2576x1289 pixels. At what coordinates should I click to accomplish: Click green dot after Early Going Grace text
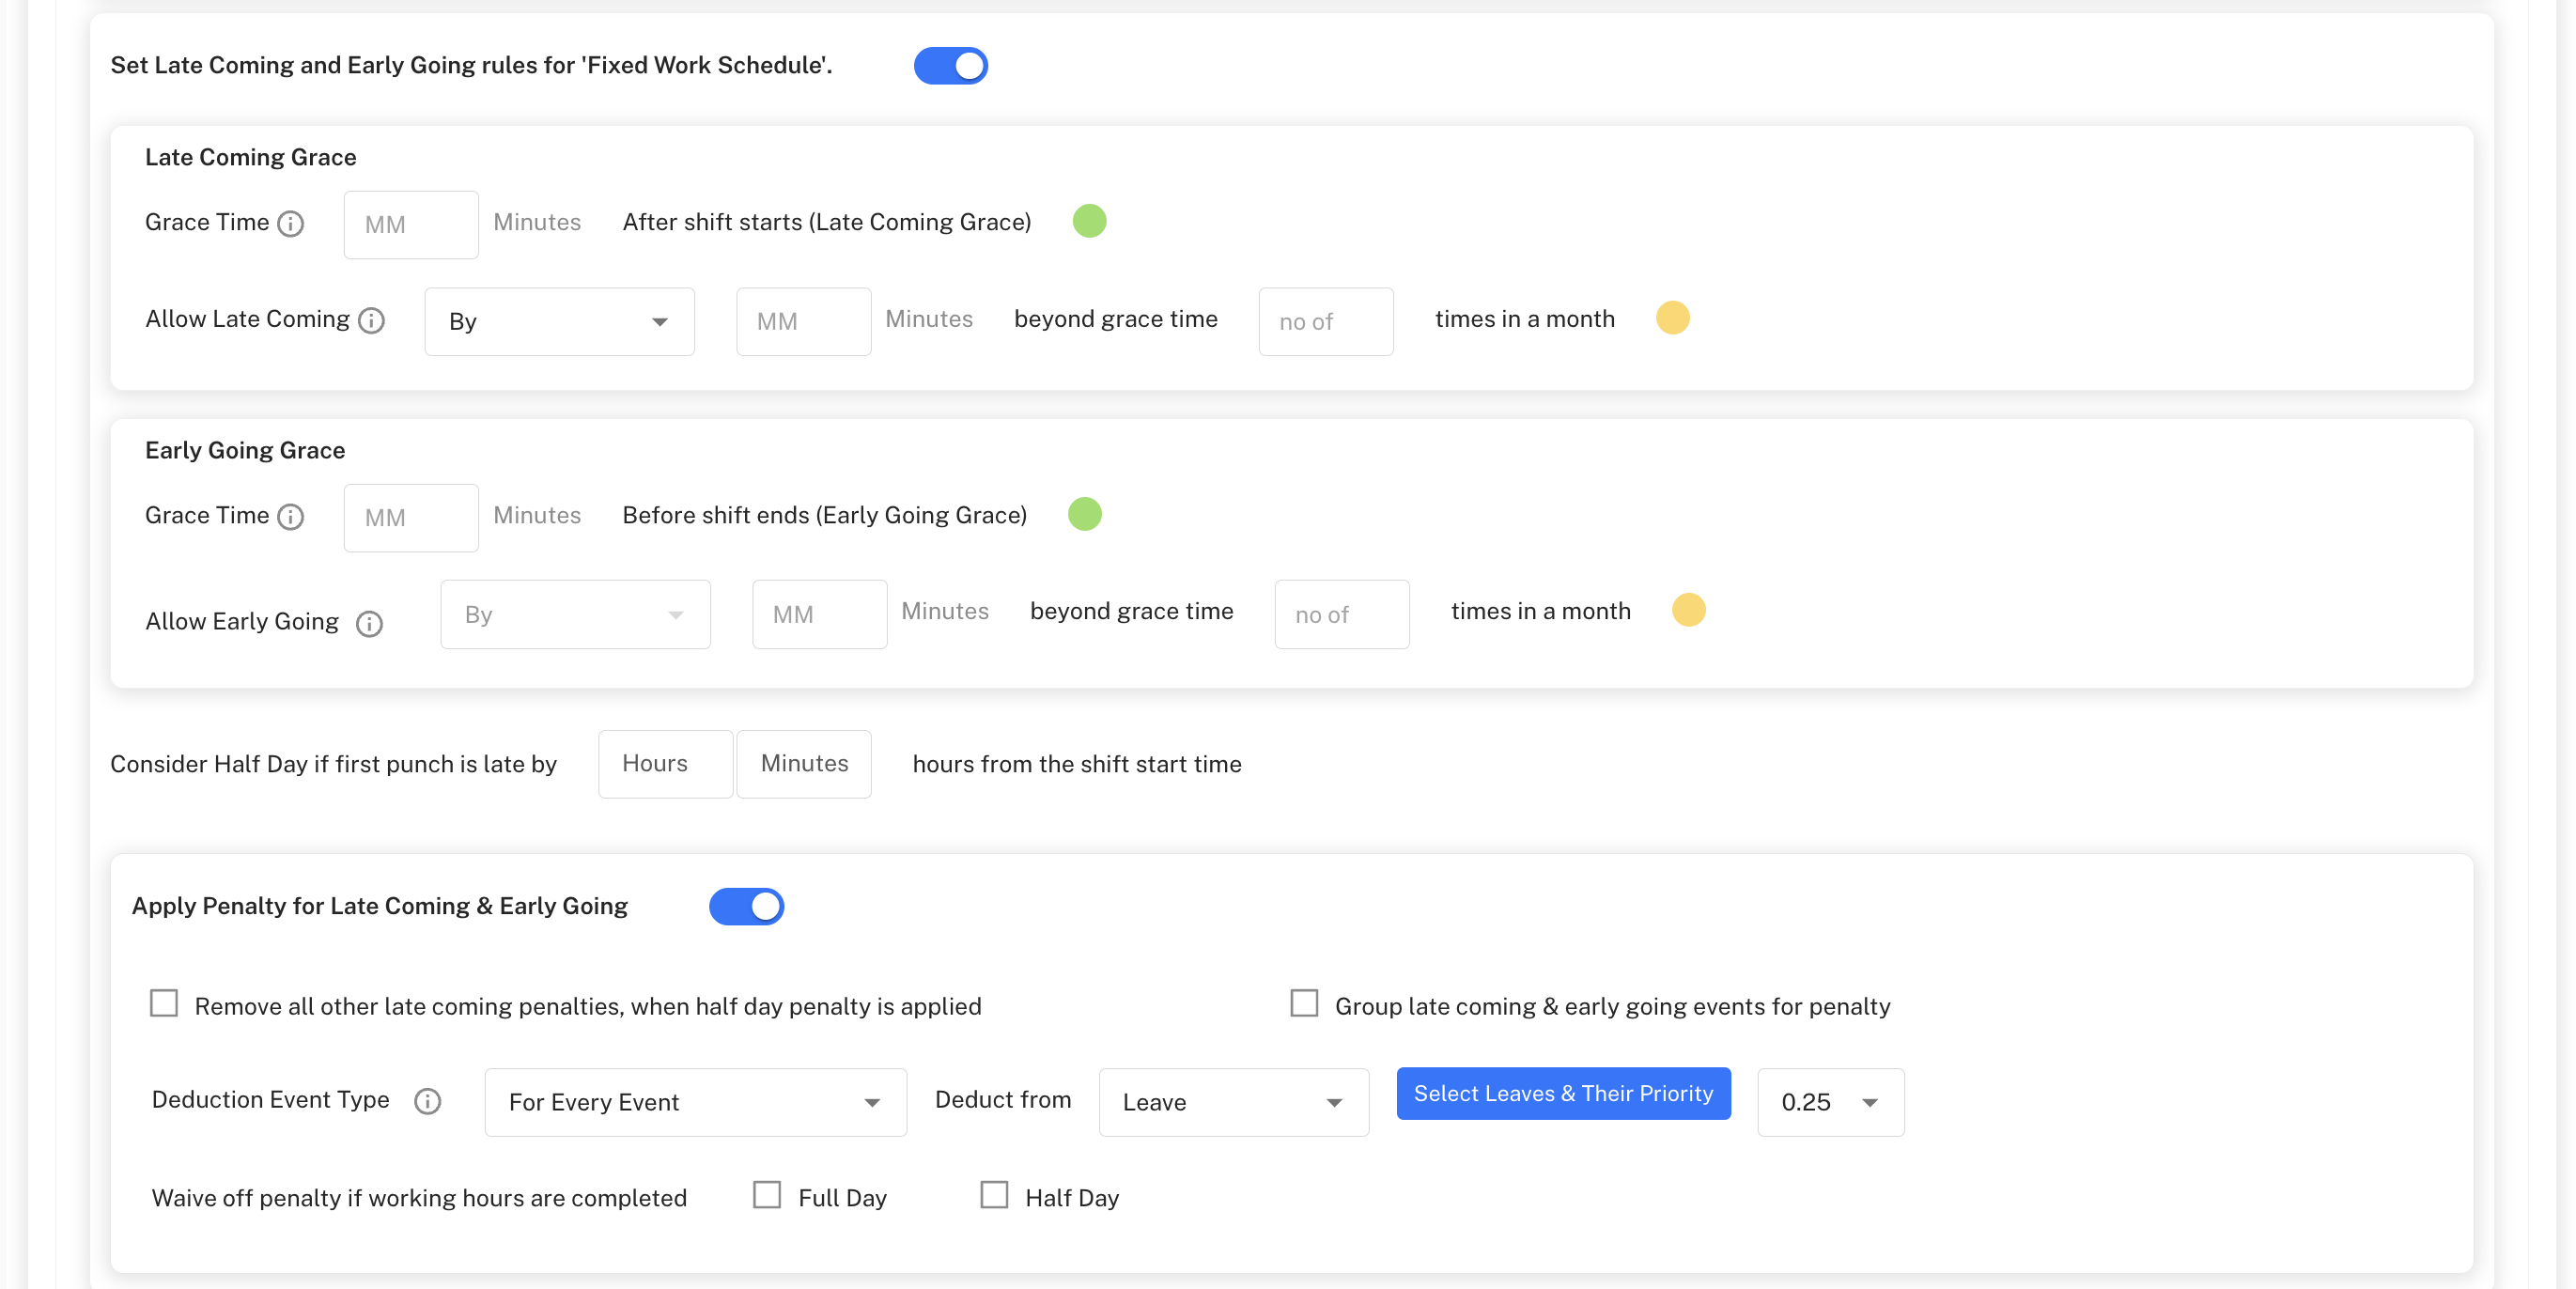click(x=1084, y=514)
